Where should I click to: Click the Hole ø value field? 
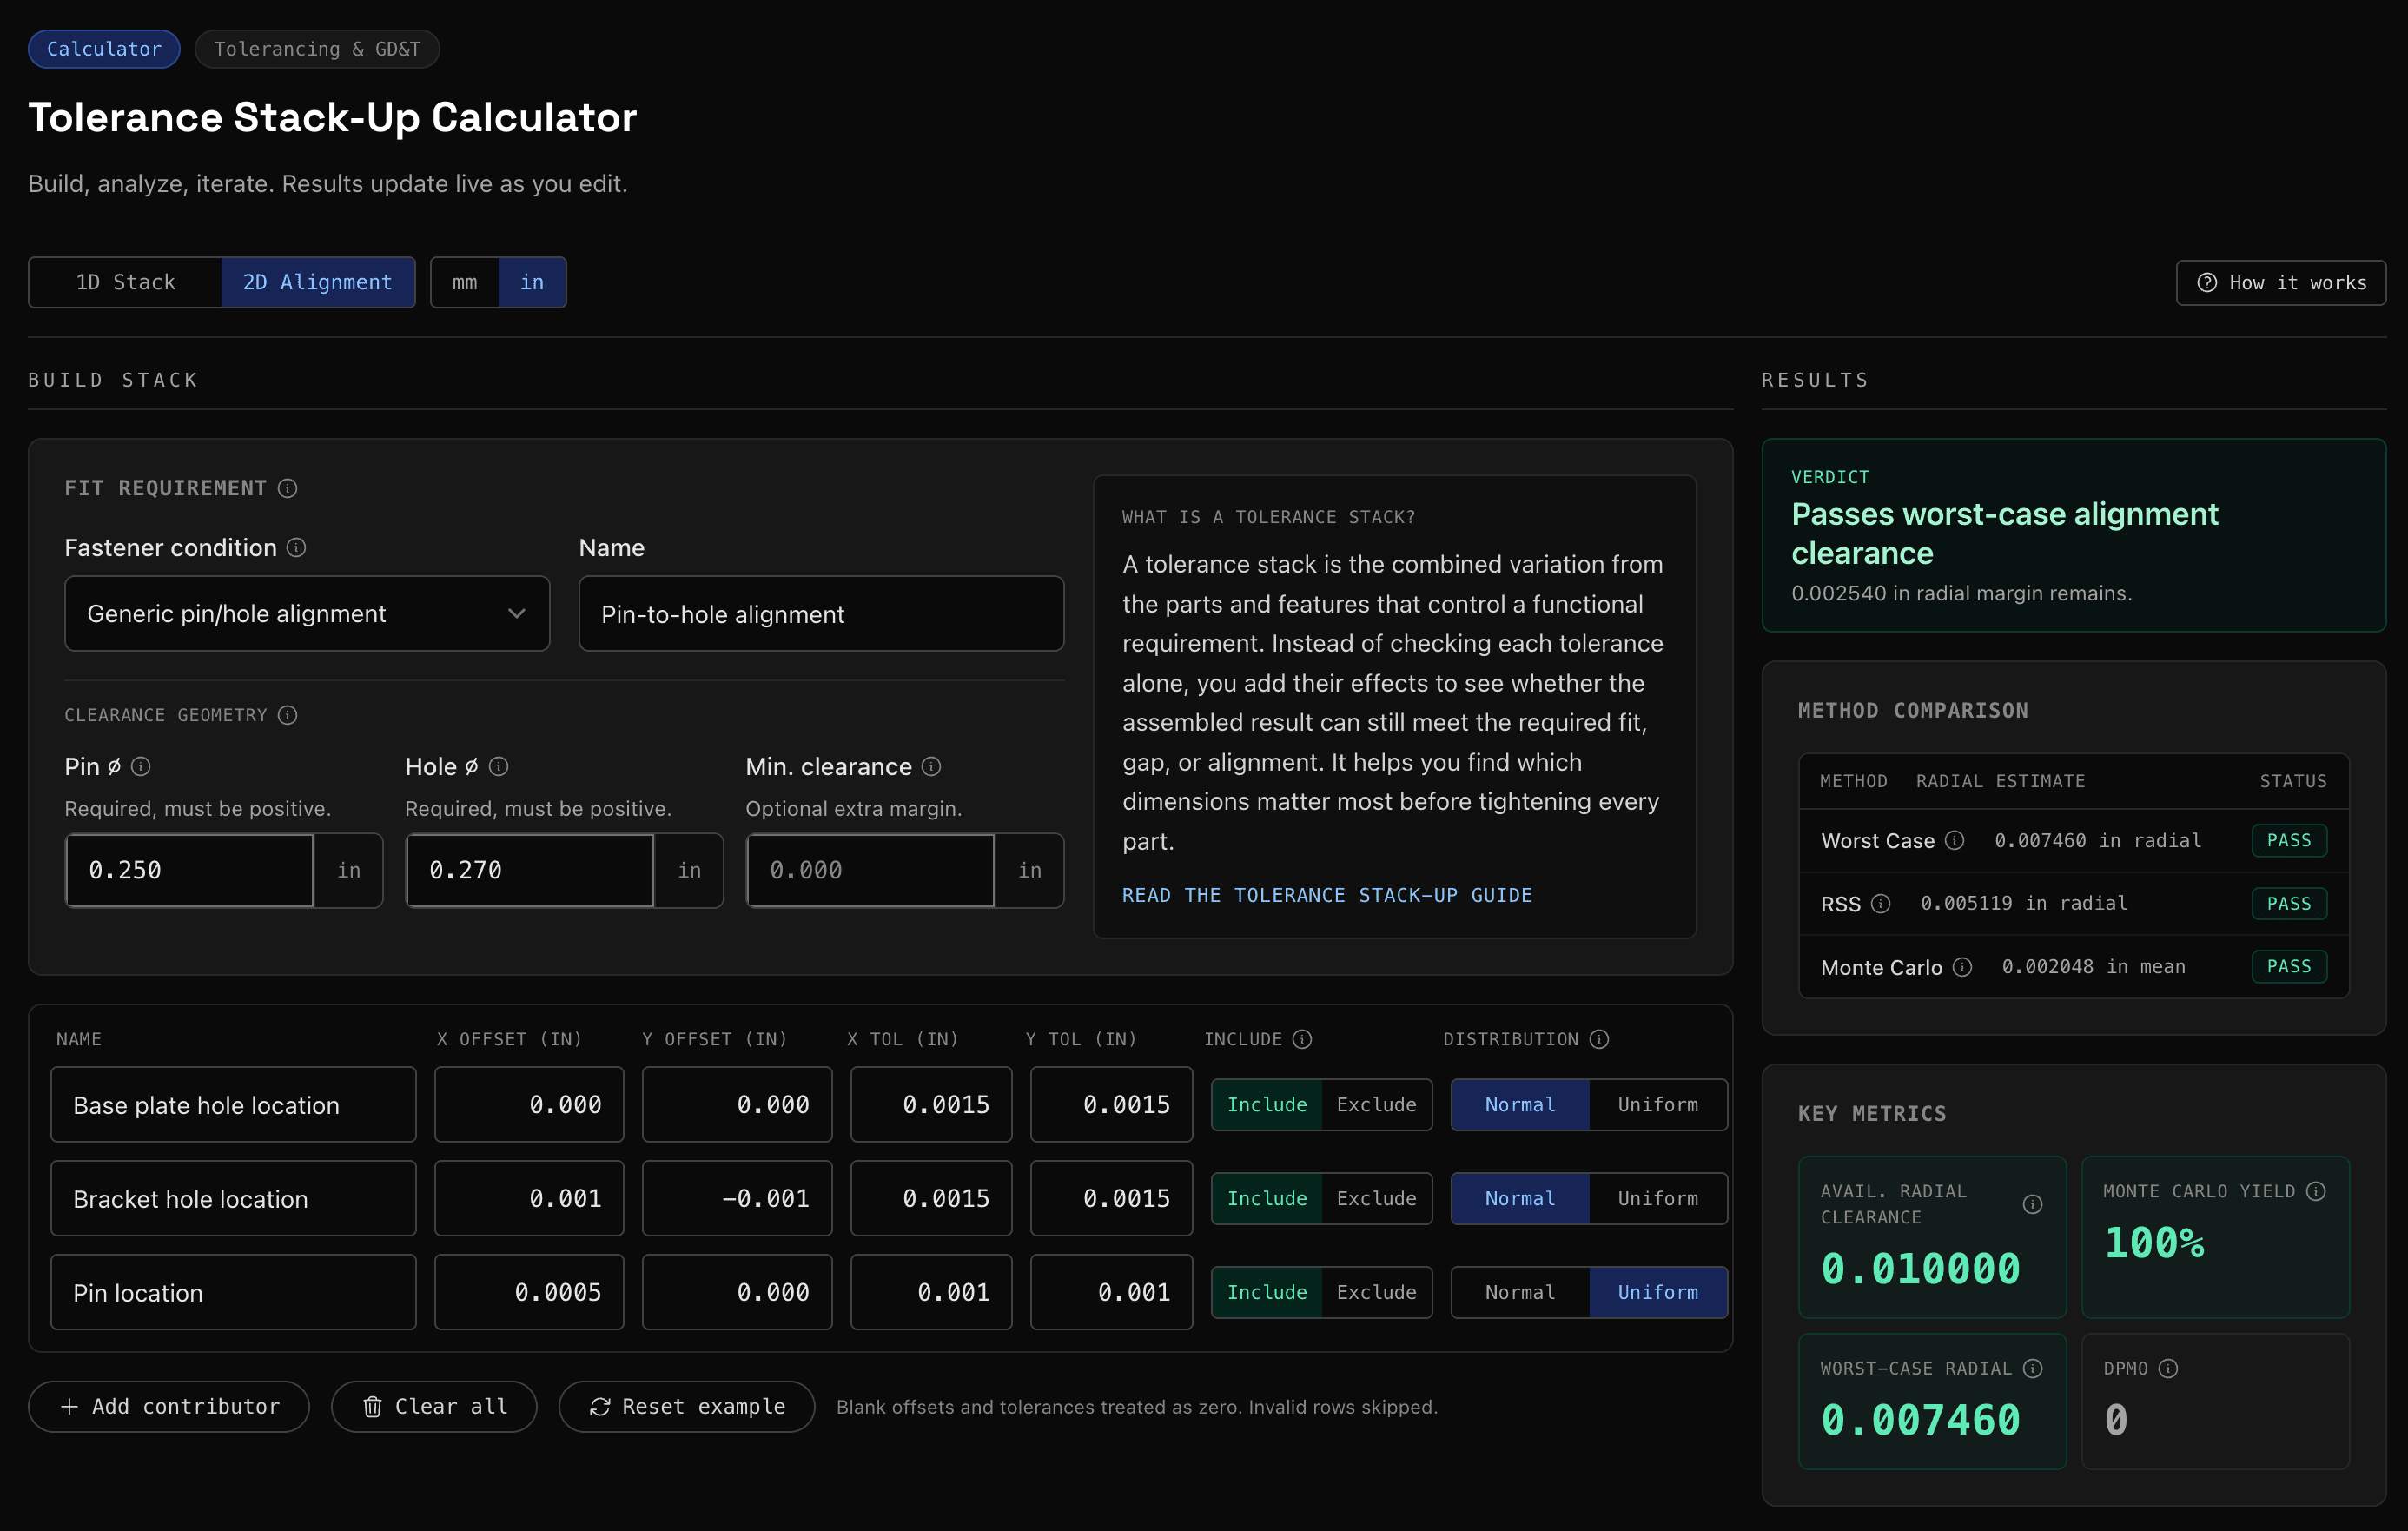[530, 870]
